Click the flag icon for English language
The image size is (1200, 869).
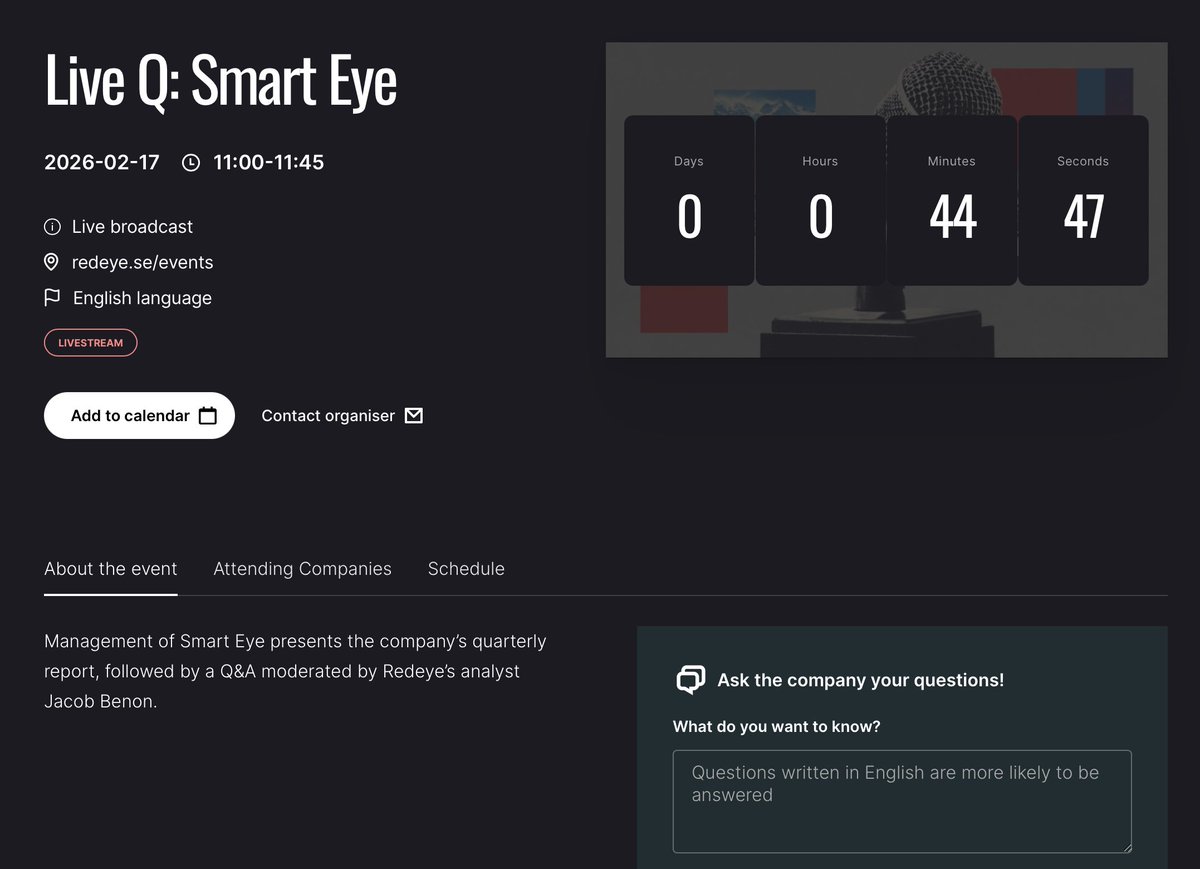click(52, 297)
